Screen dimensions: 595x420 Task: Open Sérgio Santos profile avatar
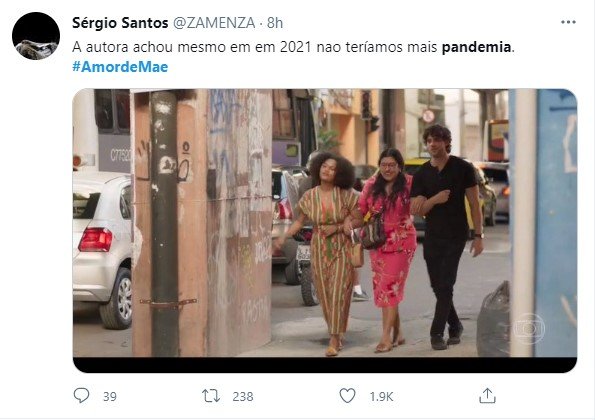click(x=36, y=36)
